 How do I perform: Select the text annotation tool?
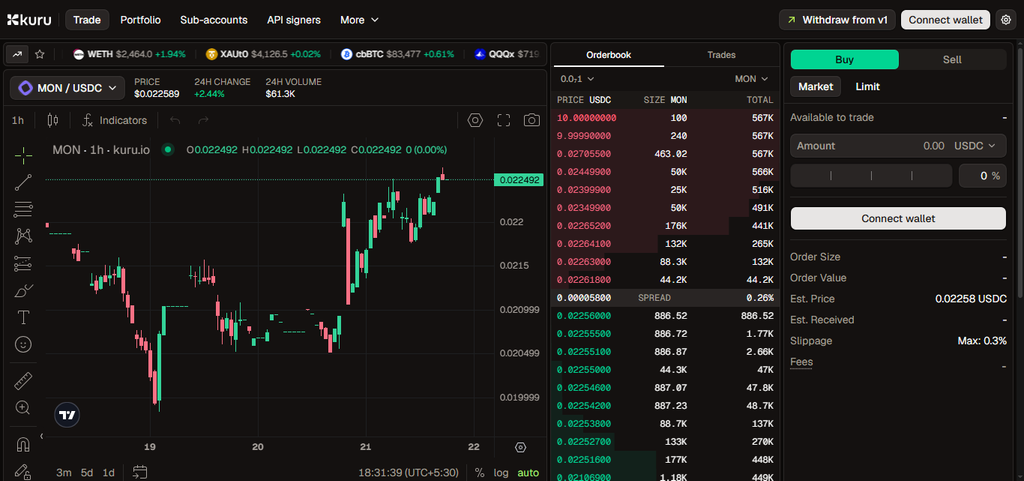(x=24, y=317)
